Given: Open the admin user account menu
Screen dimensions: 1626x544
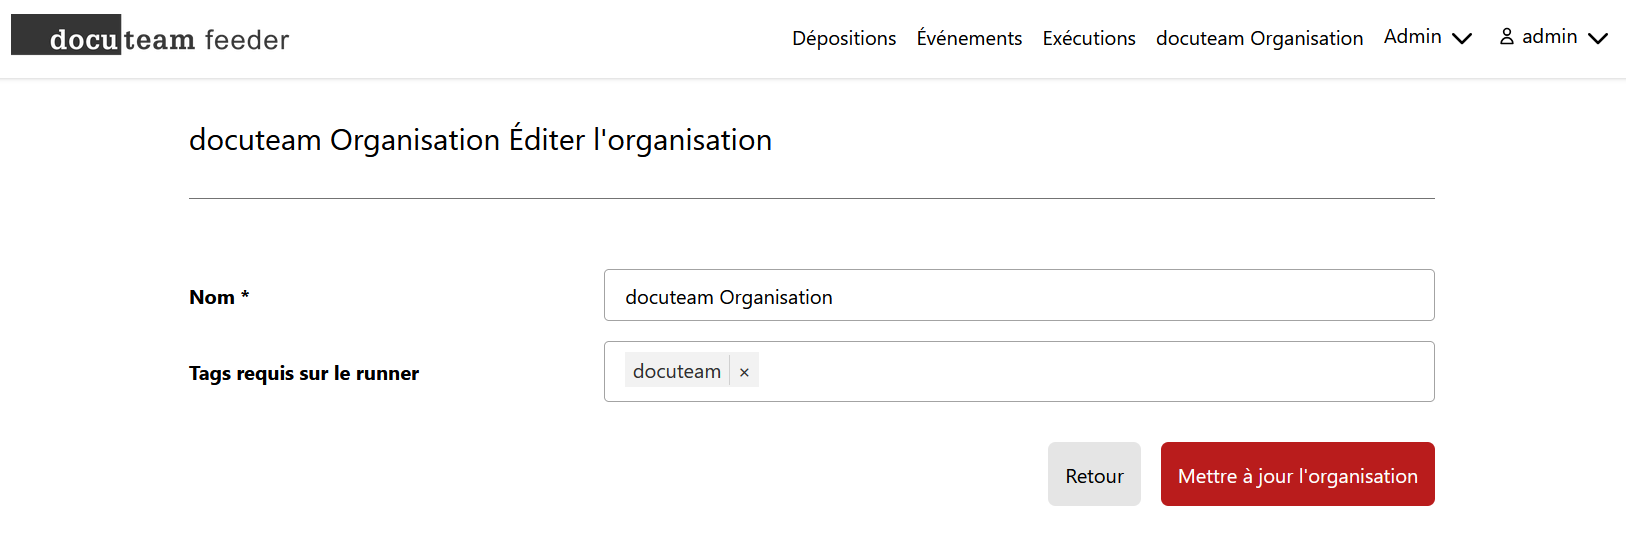Looking at the screenshot, I should [1553, 37].
